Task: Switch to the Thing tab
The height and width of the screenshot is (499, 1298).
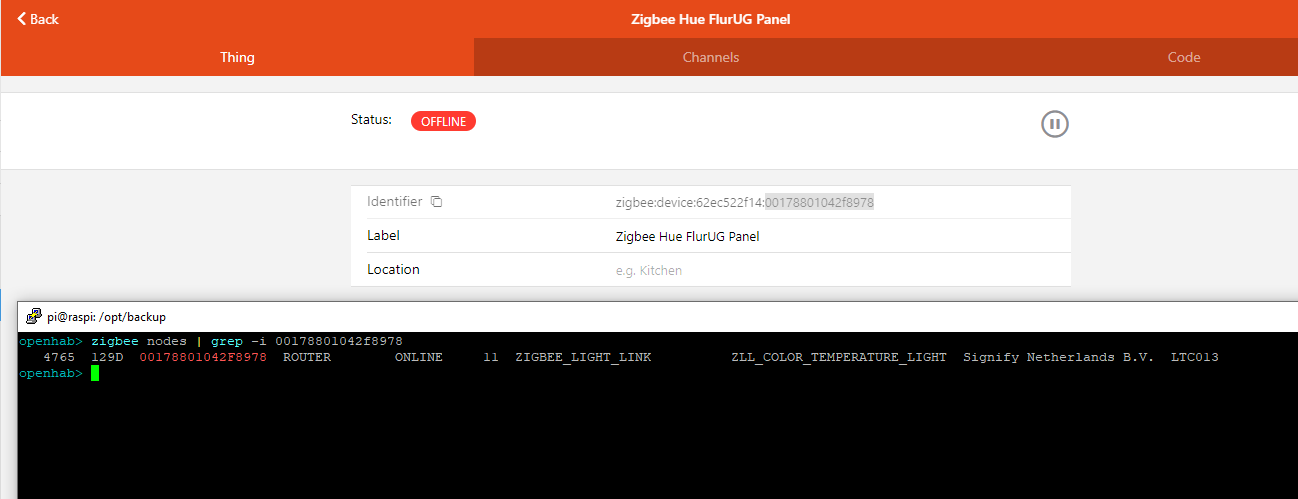Action: pos(237,57)
